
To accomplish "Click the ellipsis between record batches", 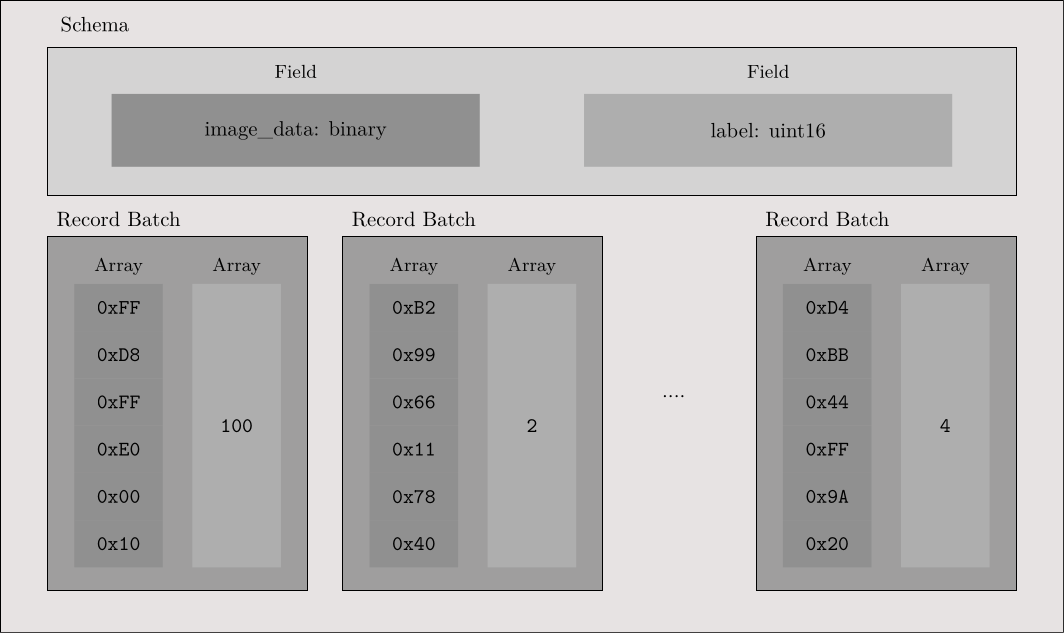I will pos(673,395).
